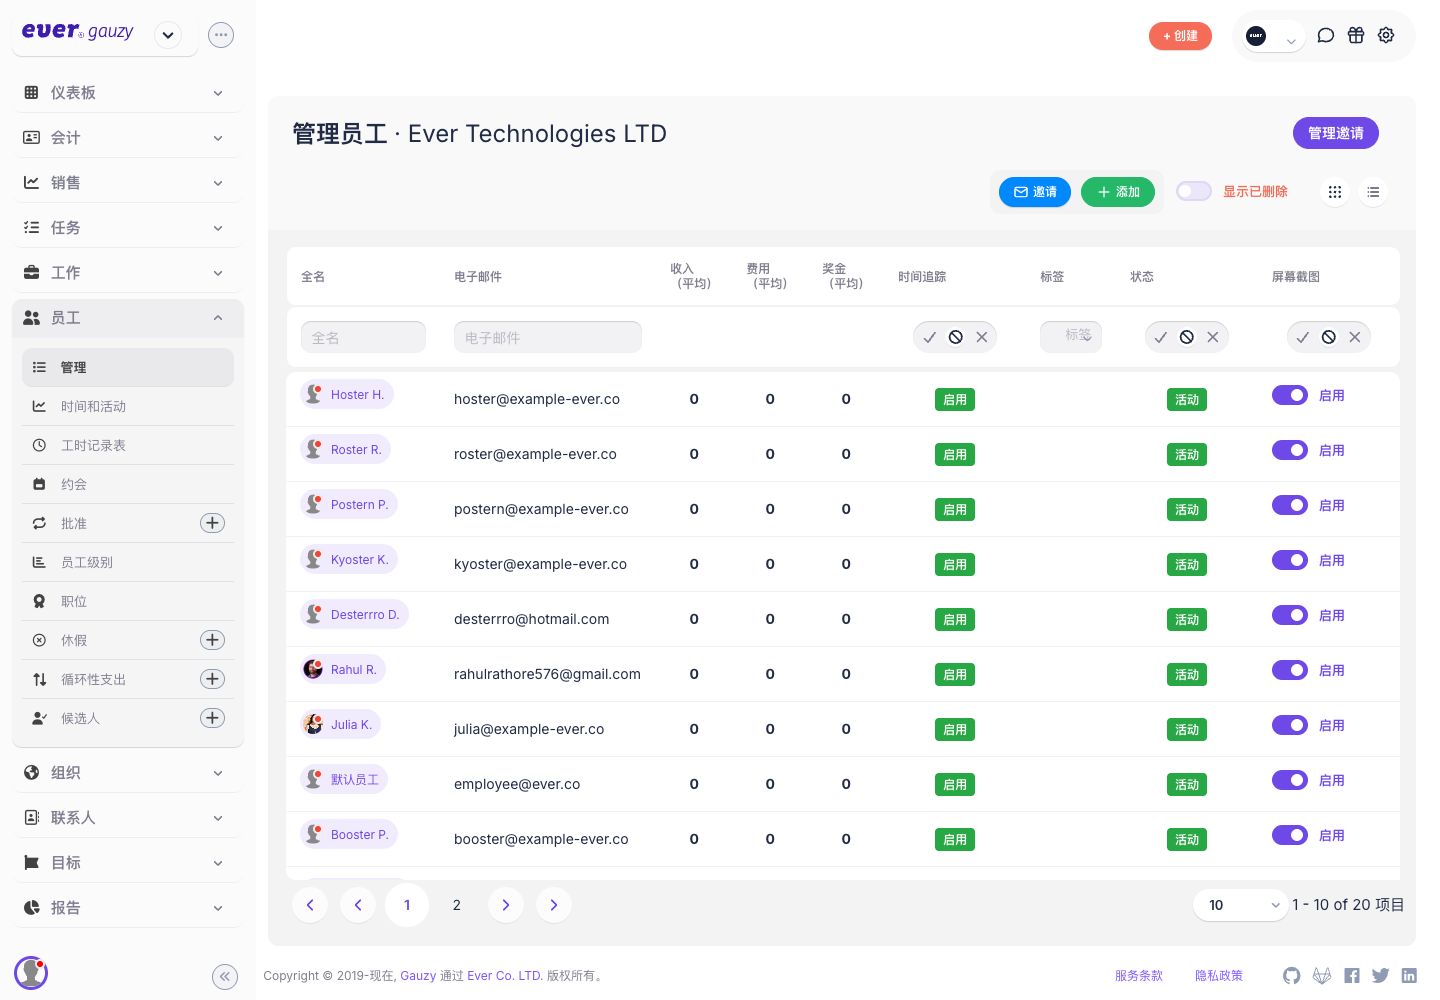Switch to table list view

pyautogui.click(x=1374, y=192)
